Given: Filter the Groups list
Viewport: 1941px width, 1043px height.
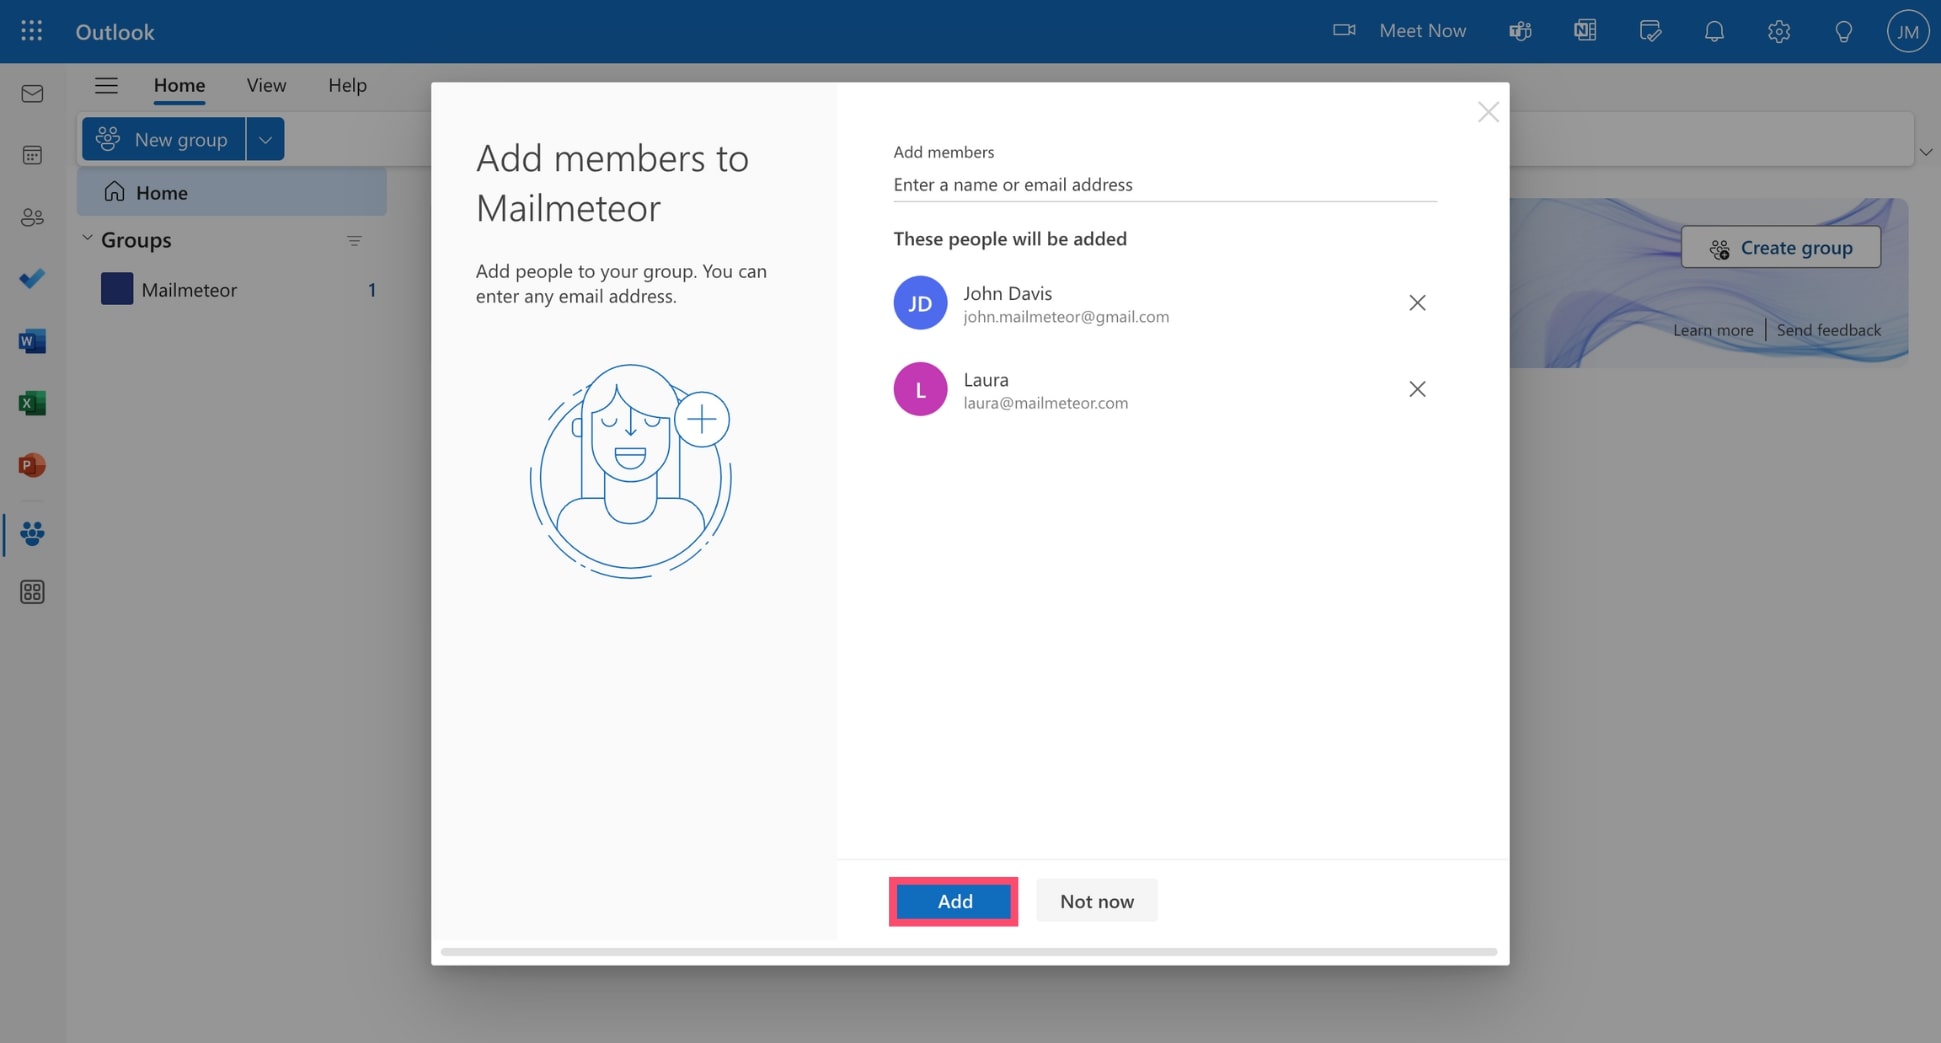Looking at the screenshot, I should pos(354,241).
